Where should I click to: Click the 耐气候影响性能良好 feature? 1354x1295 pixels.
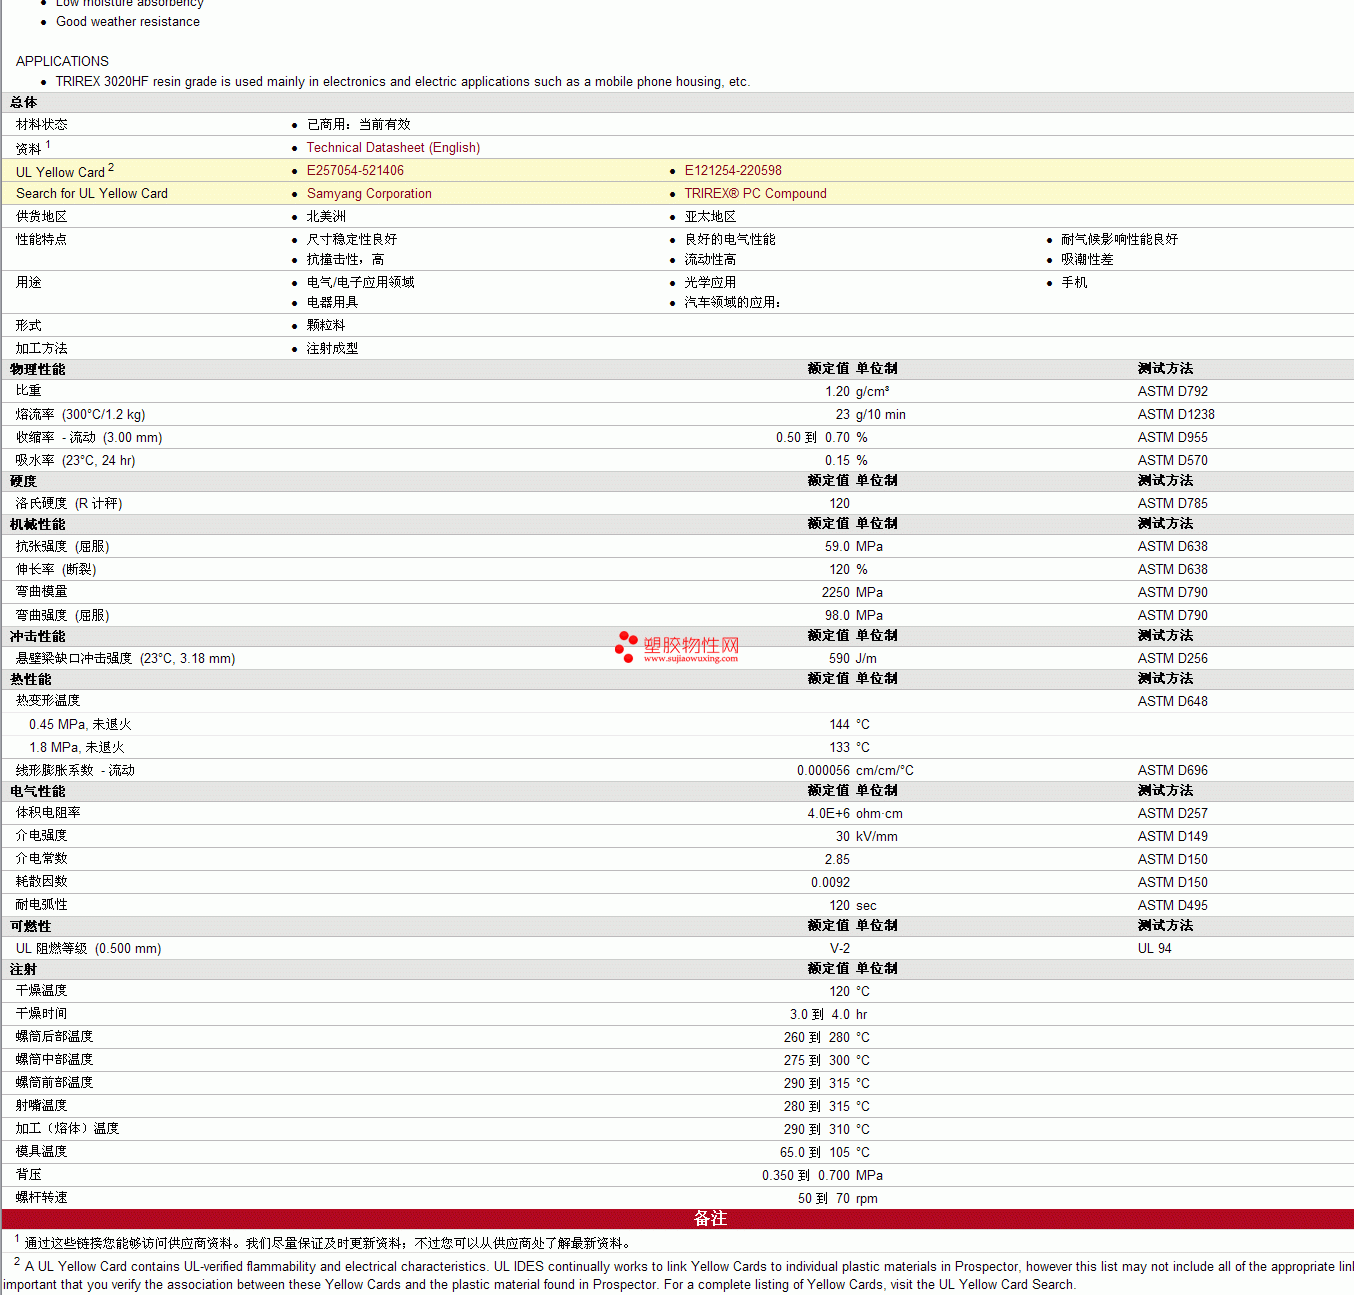(1119, 240)
